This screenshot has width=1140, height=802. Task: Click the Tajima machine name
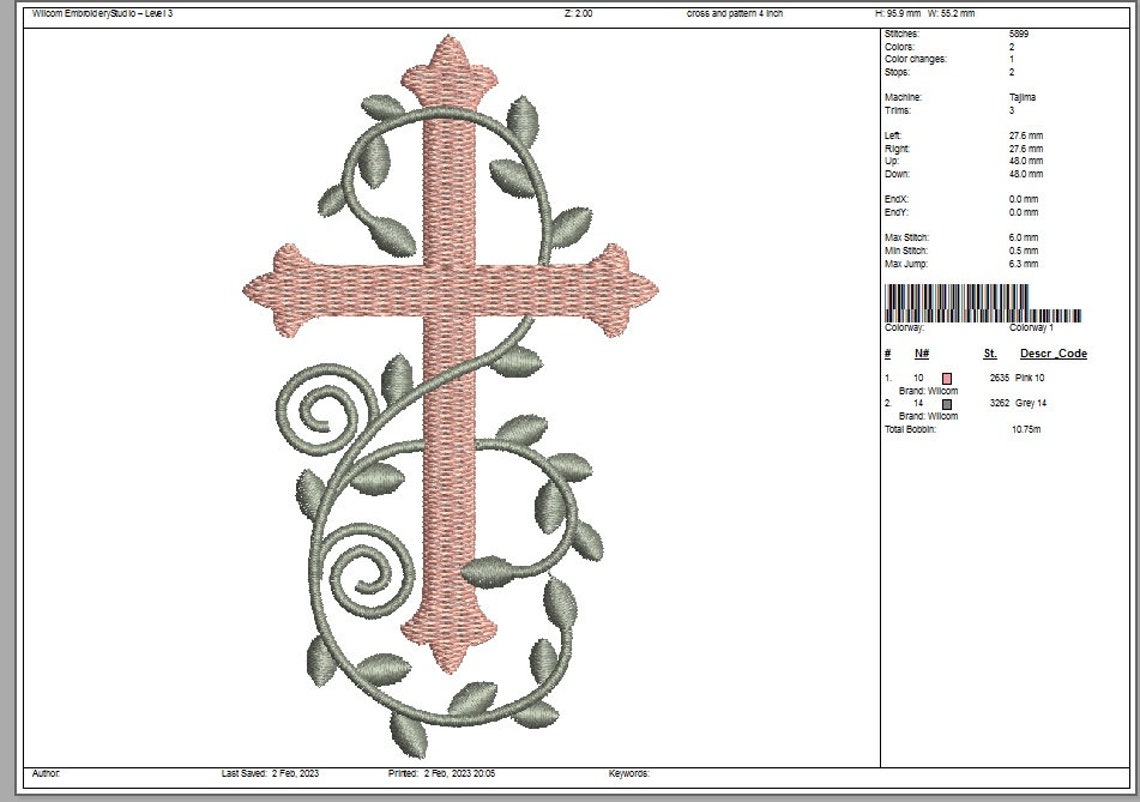1023,97
